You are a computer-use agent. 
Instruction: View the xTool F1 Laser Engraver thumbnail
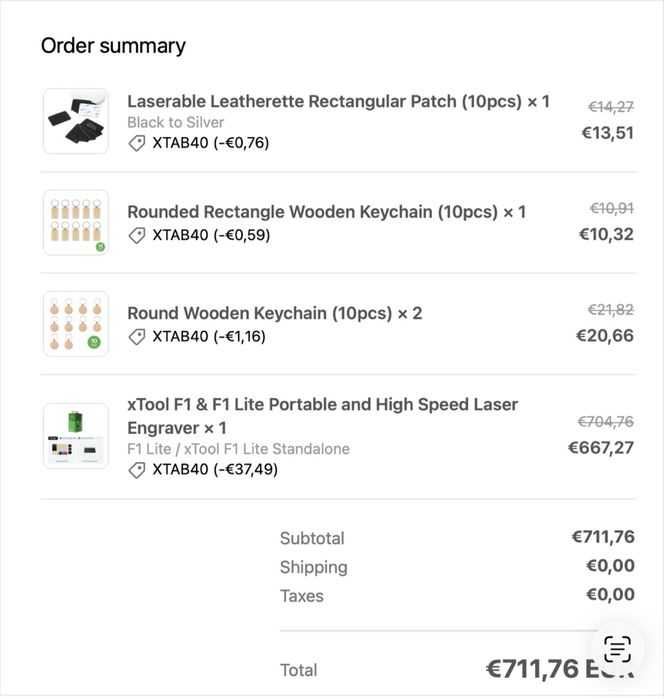[x=76, y=436]
